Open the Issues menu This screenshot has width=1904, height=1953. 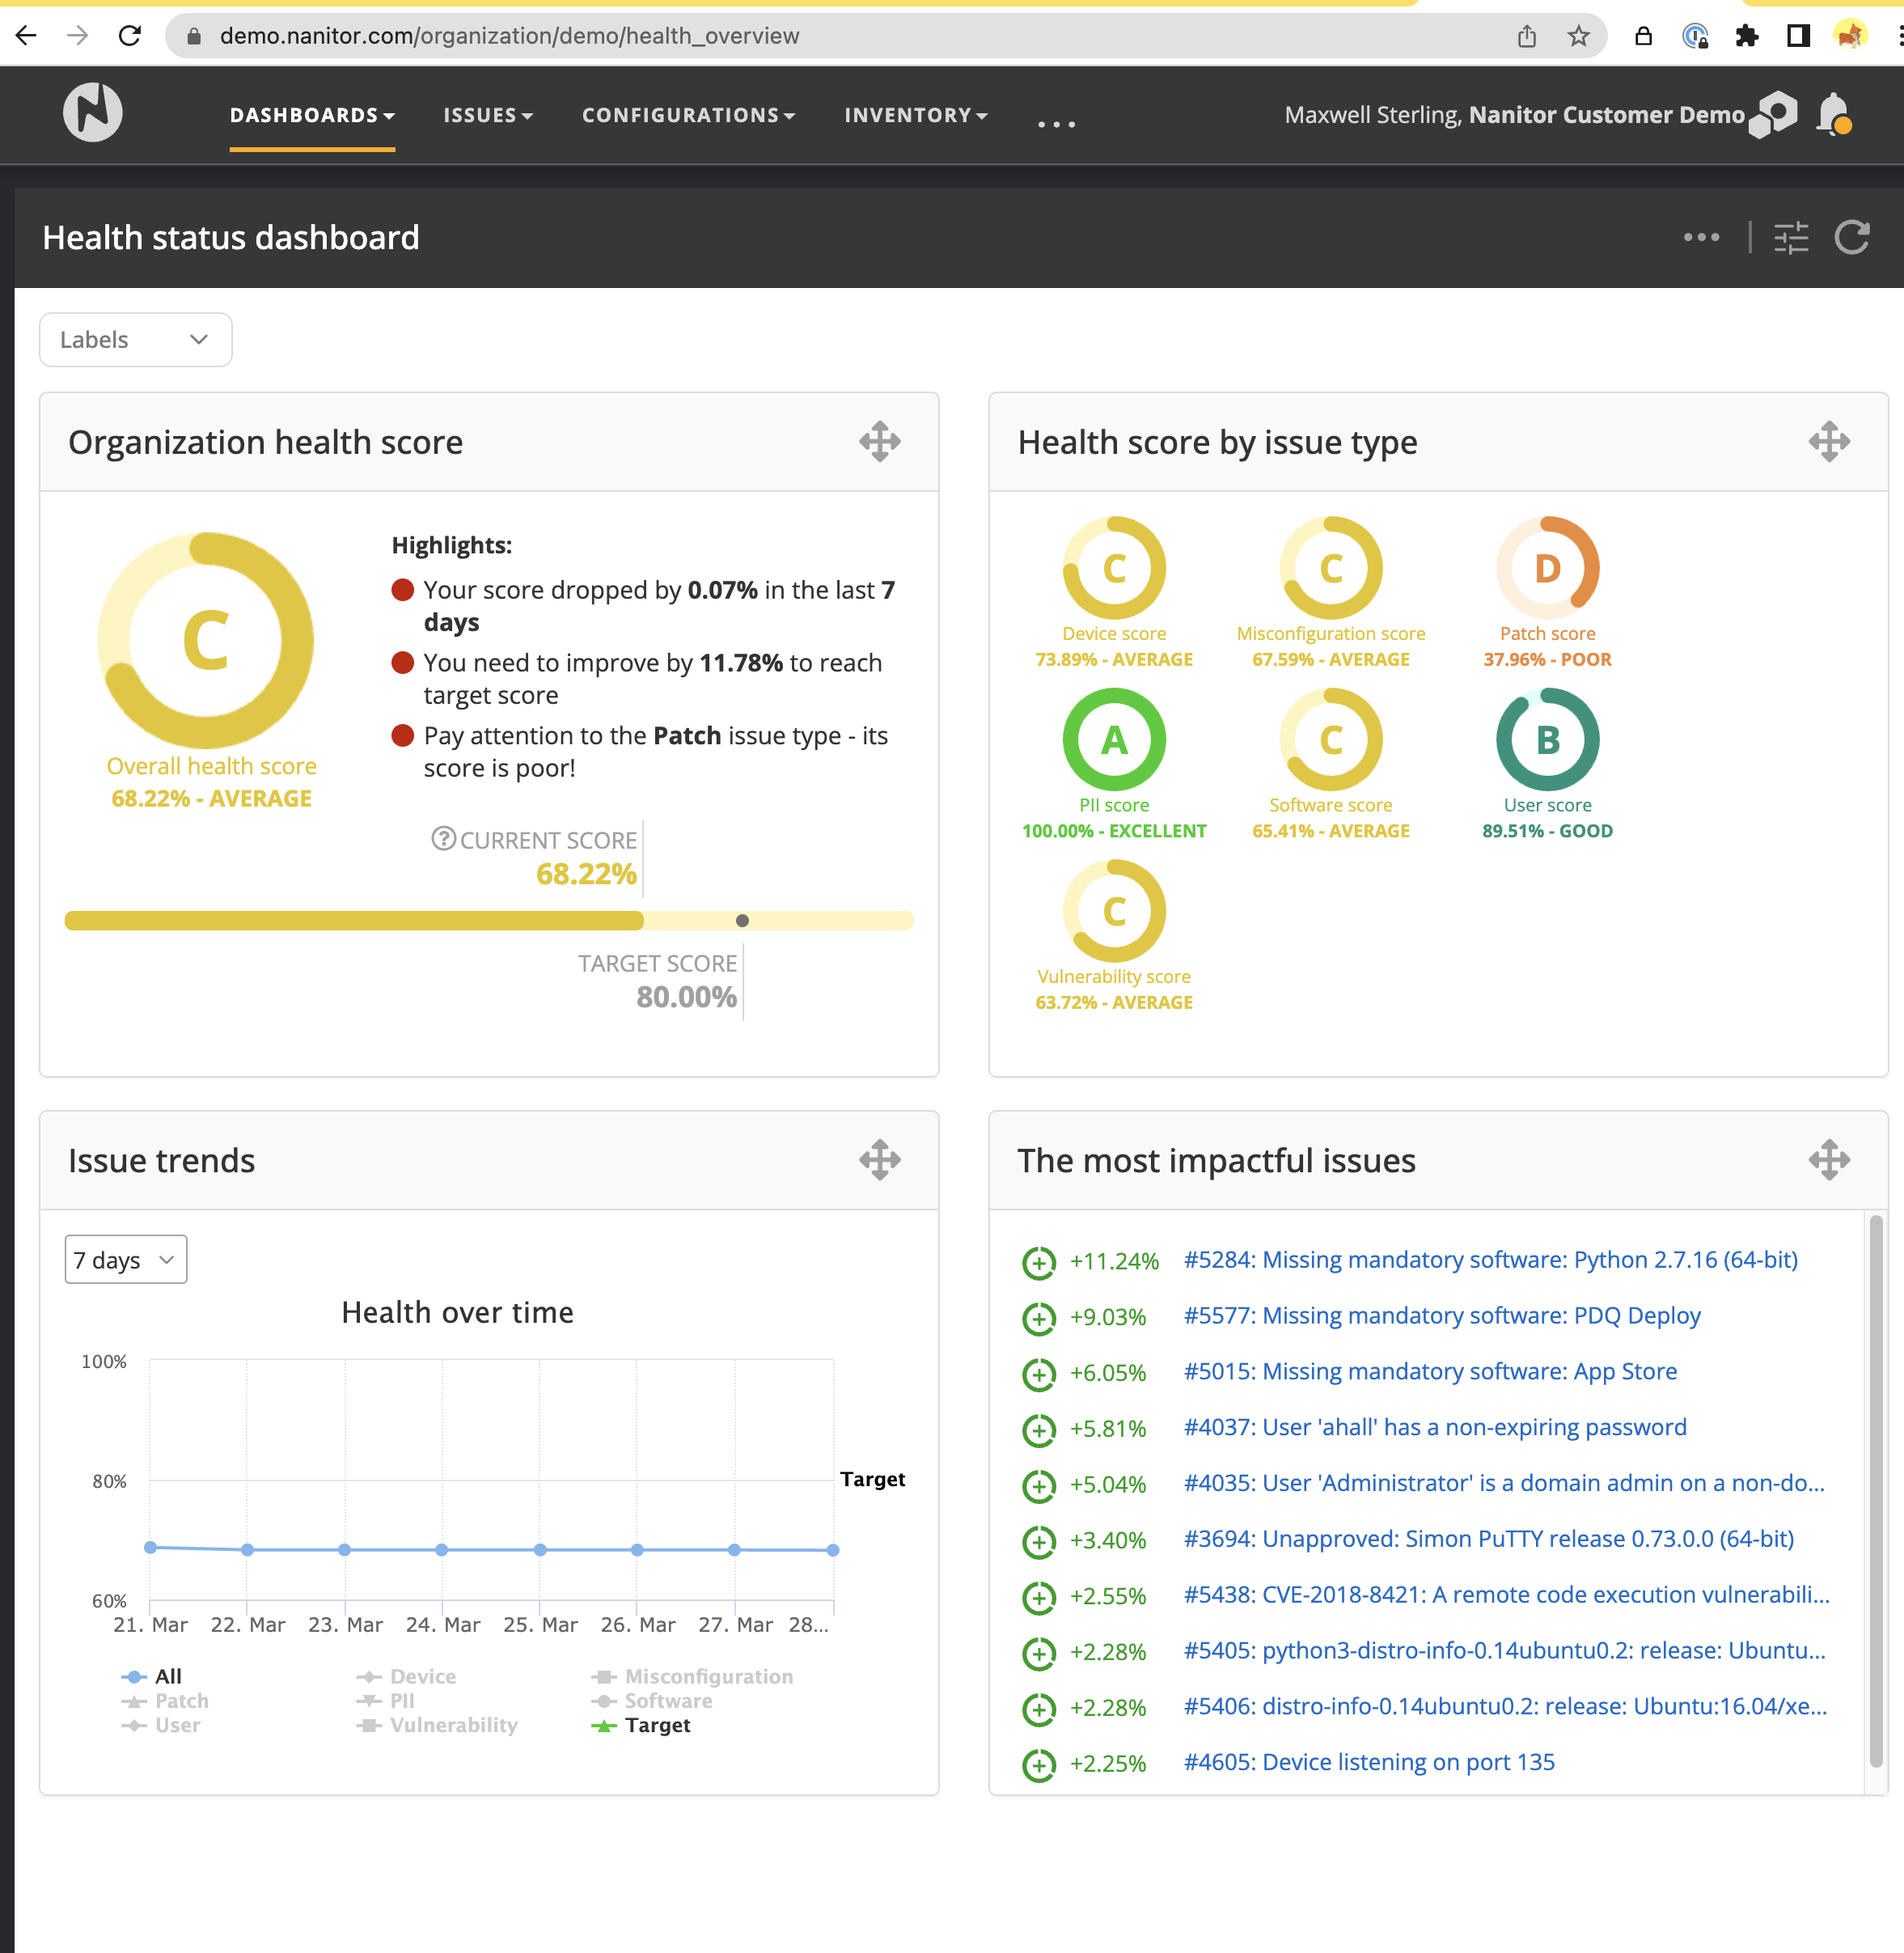point(488,115)
